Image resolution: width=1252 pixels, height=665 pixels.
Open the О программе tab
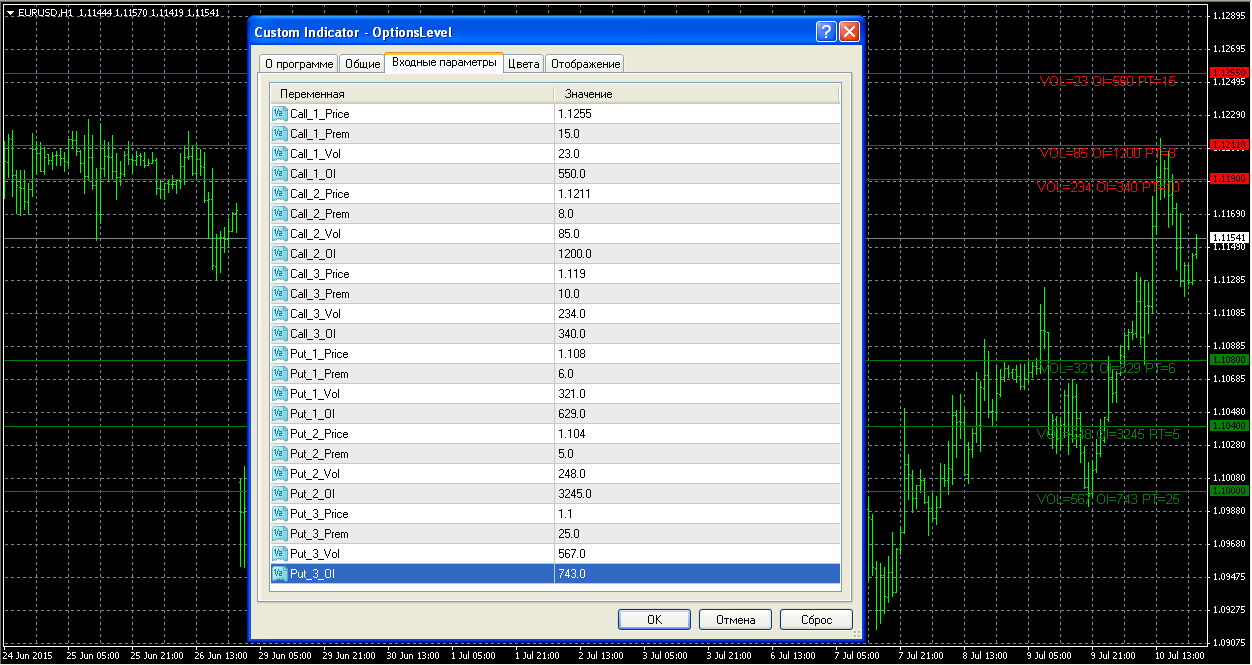[298, 64]
